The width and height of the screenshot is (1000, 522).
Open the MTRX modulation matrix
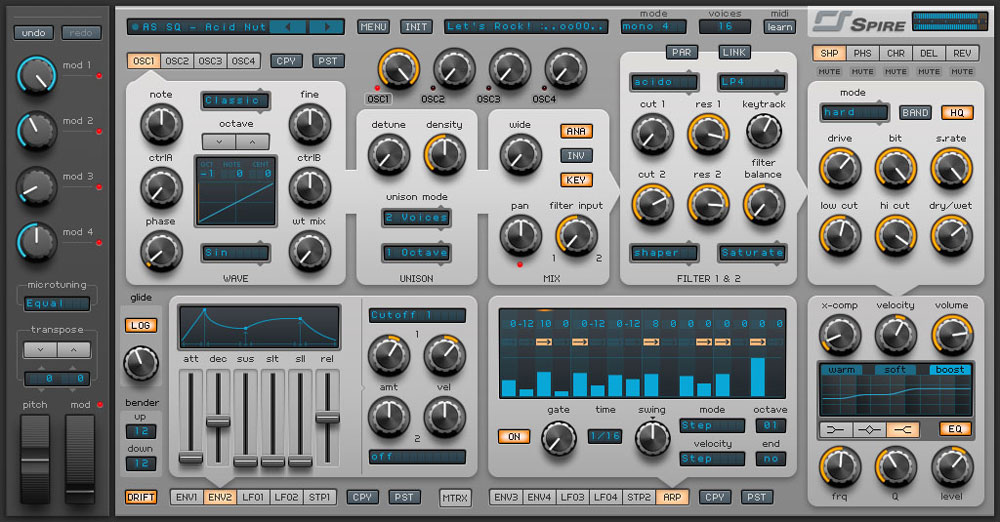pos(455,498)
